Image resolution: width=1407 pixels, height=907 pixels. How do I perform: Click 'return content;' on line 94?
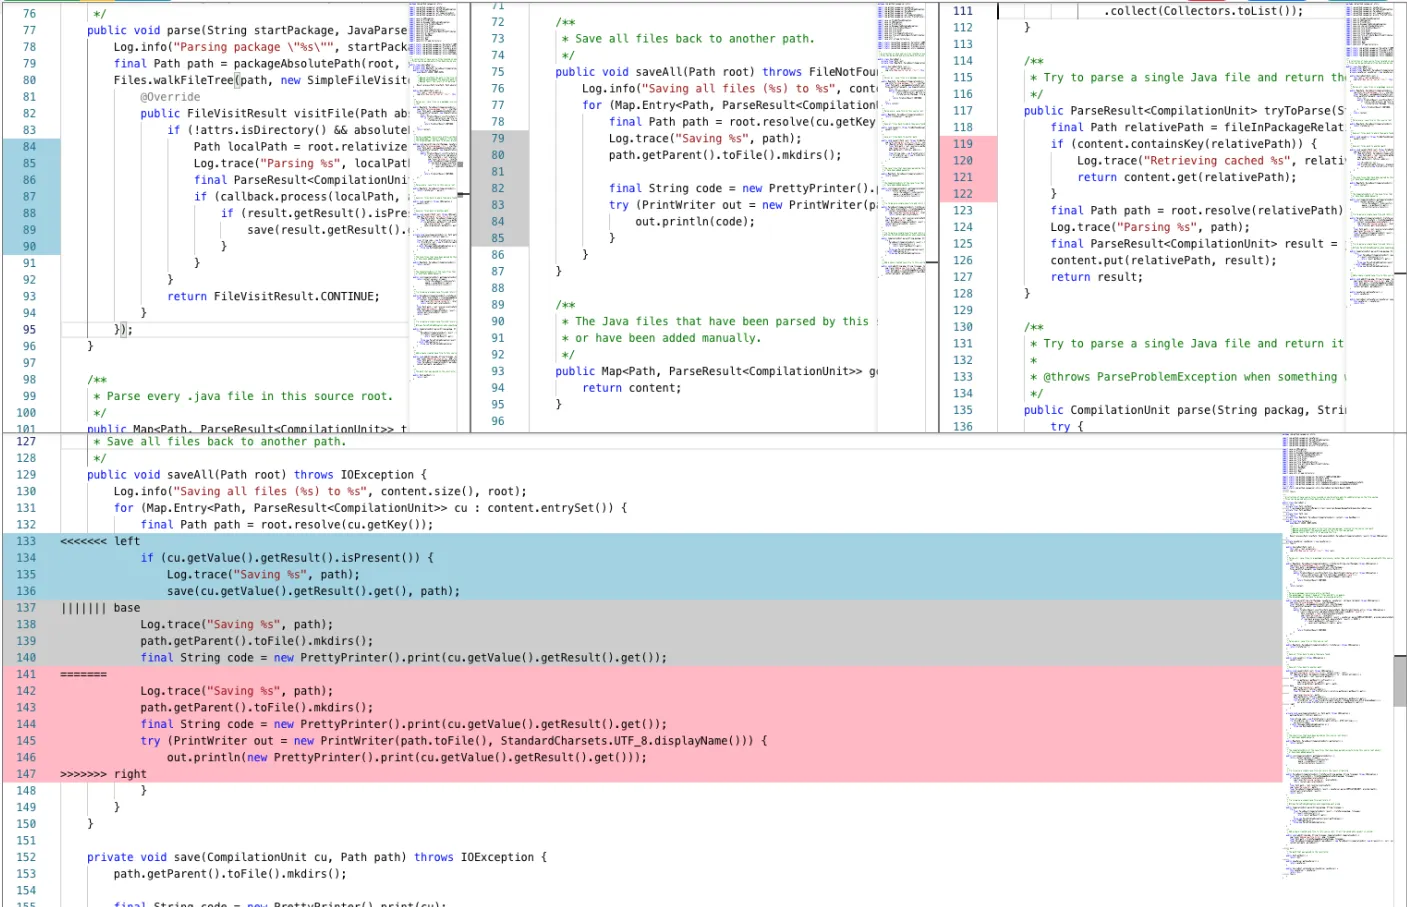click(632, 388)
